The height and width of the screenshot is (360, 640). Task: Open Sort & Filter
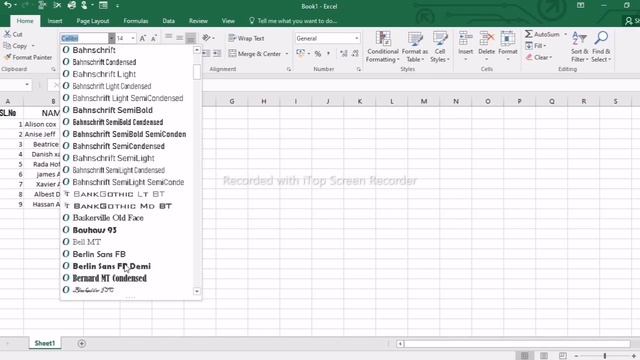click(579, 47)
